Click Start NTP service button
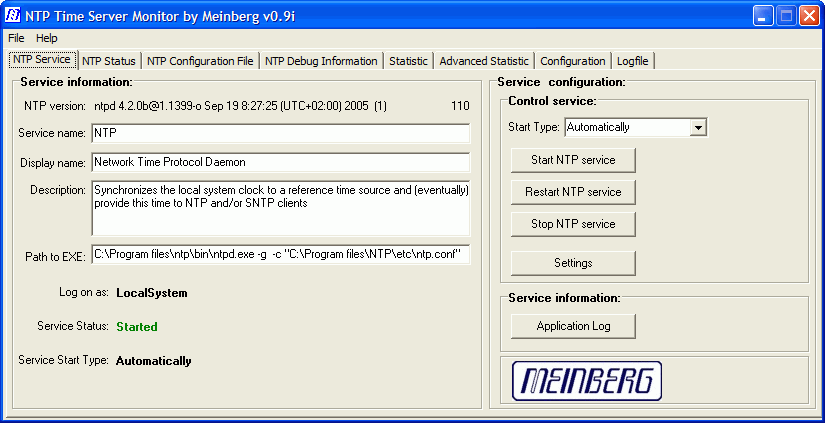This screenshot has height=423, width=825. coord(573,160)
